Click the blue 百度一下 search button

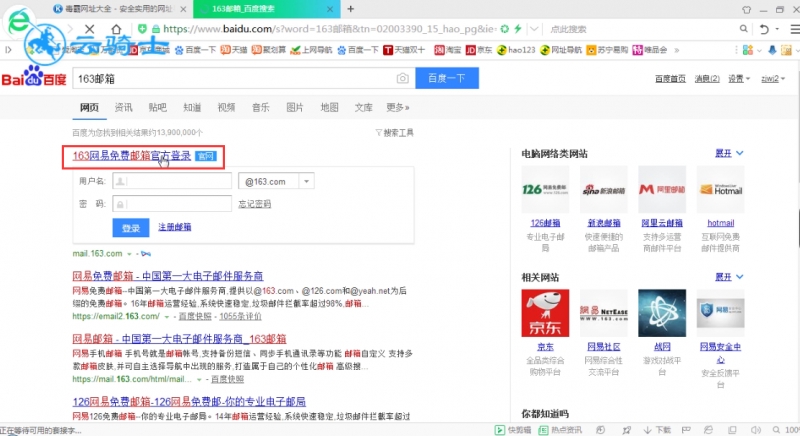[447, 78]
